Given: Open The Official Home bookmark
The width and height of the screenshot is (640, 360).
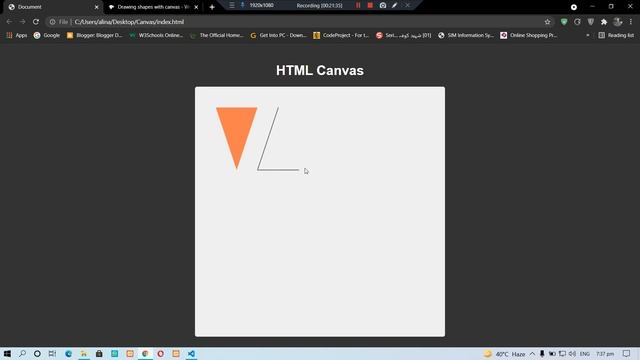Looking at the screenshot, I should coord(217,36).
